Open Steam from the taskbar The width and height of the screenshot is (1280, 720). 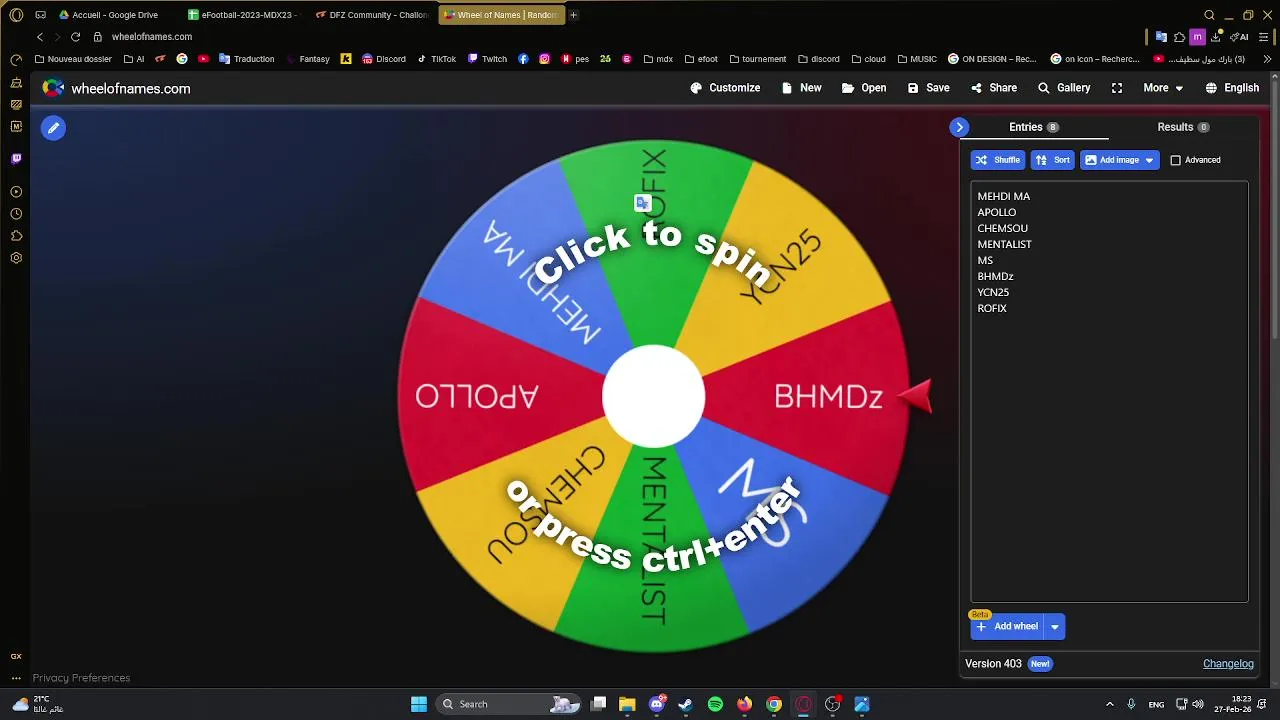686,704
